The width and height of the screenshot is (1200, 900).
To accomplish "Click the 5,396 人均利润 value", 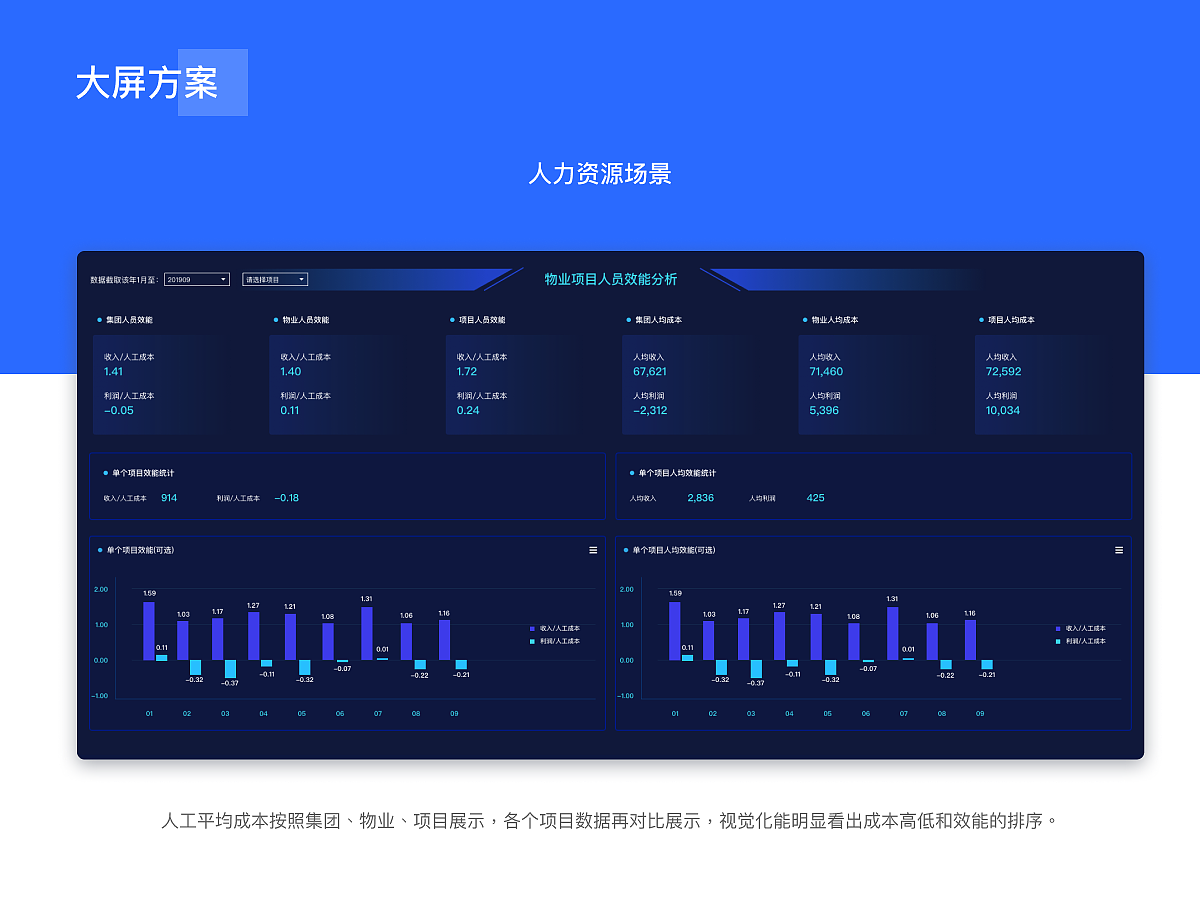I will [824, 411].
